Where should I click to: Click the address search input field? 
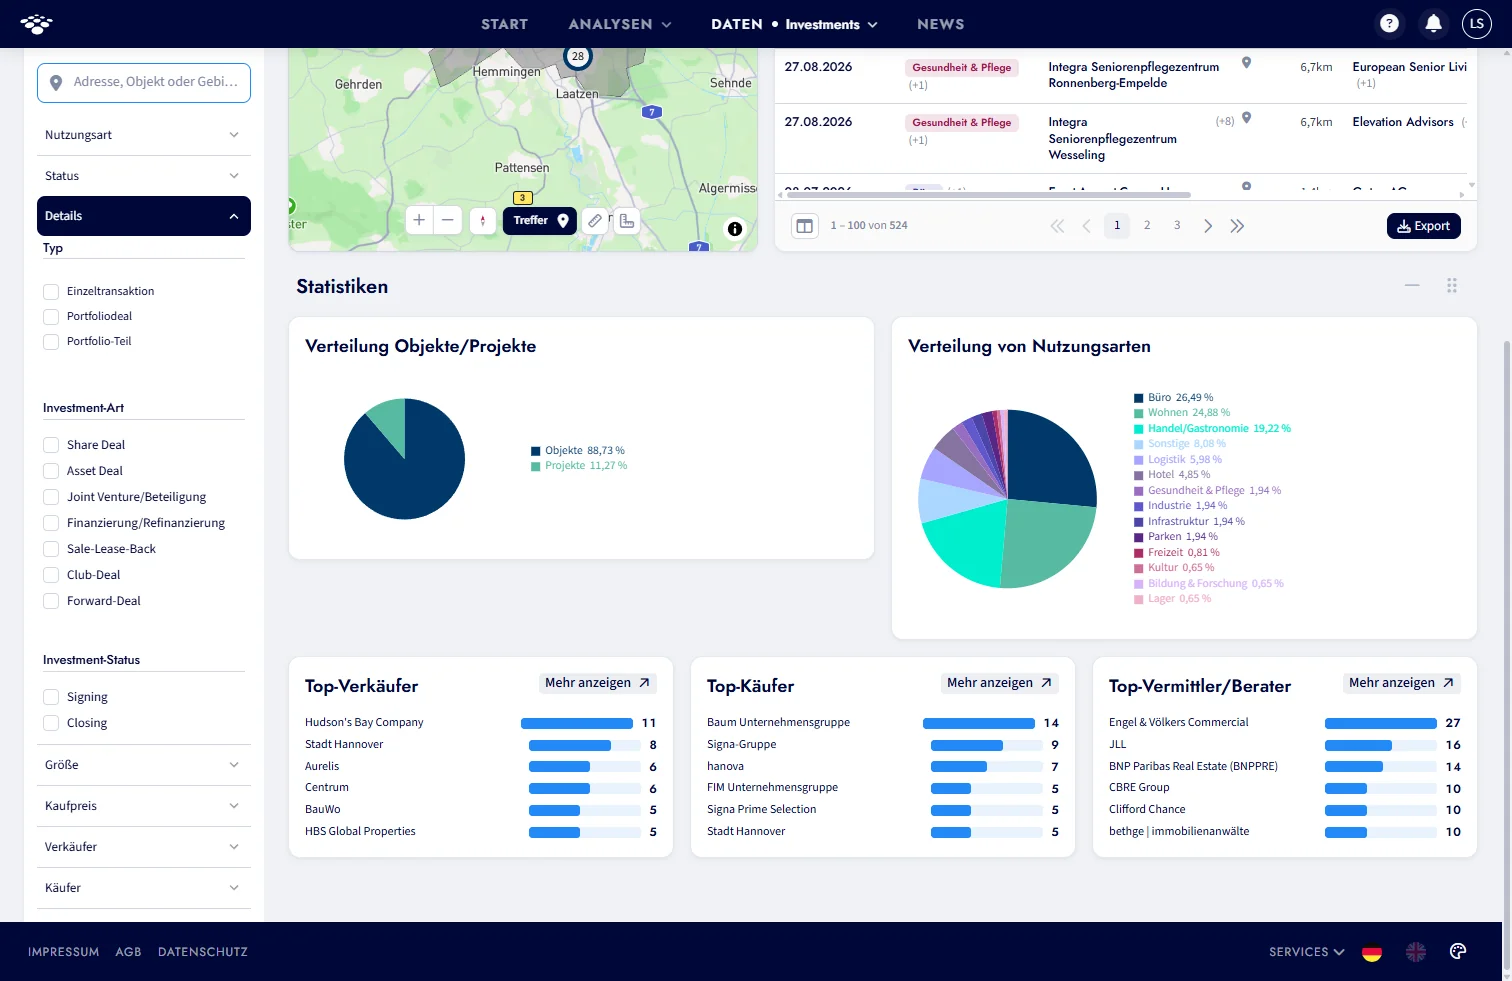point(144,82)
